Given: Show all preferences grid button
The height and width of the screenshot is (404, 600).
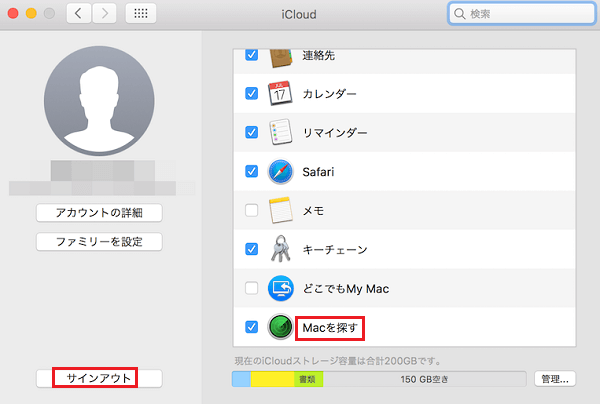Looking at the screenshot, I should click(141, 14).
